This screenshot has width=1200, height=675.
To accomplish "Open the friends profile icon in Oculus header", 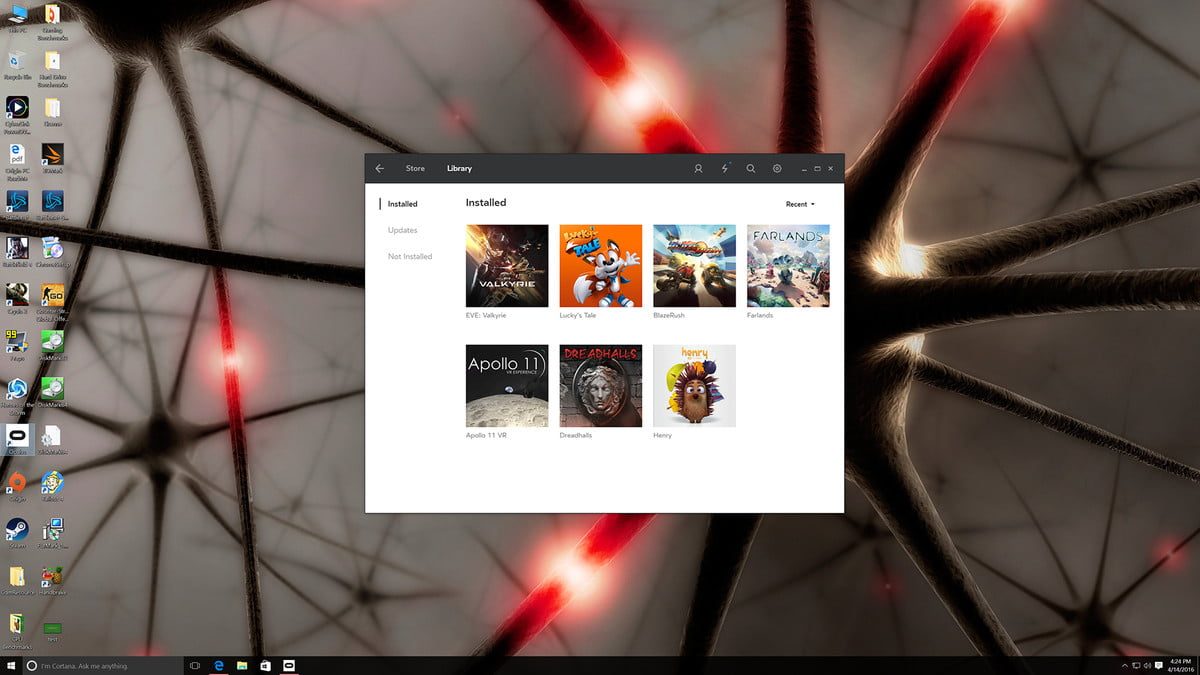I will [699, 169].
